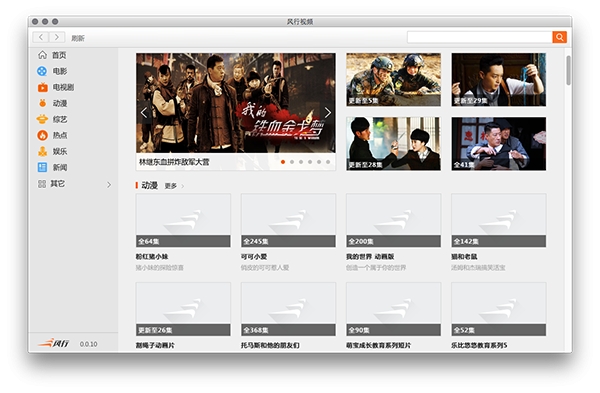Go back with the toolbar back arrow

point(41,37)
